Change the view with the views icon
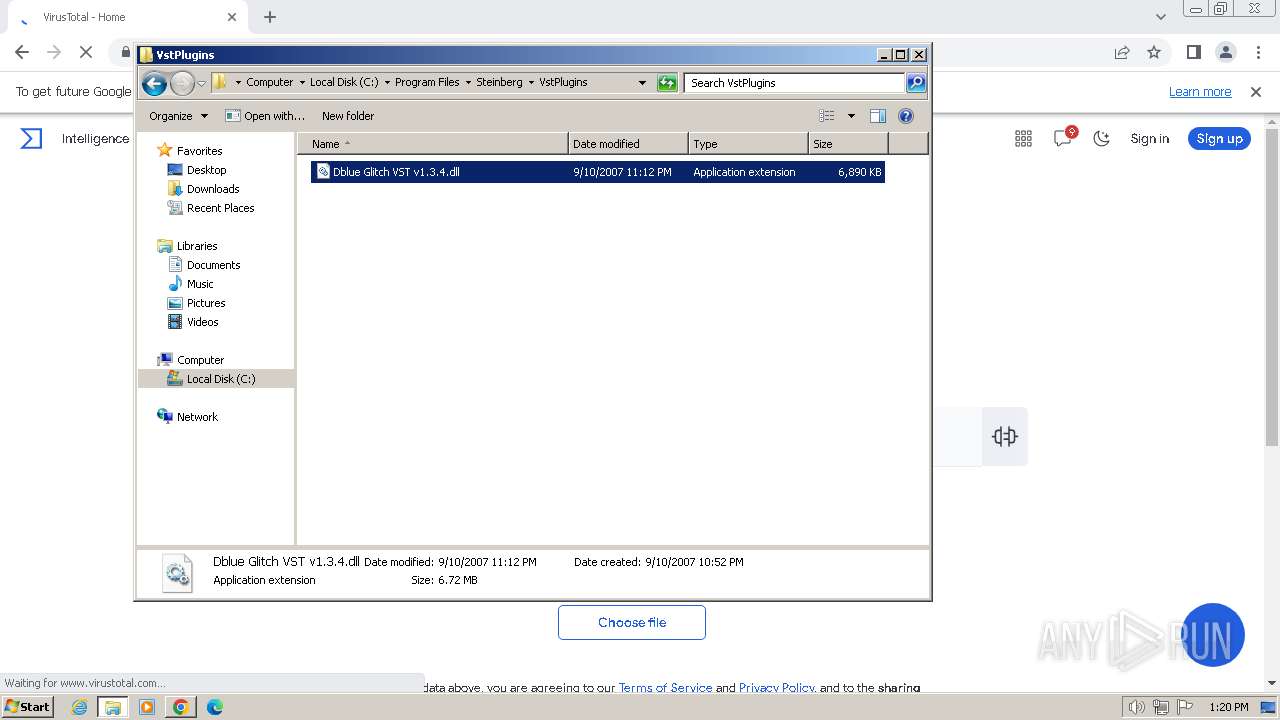The width and height of the screenshot is (1280, 720). (x=826, y=116)
